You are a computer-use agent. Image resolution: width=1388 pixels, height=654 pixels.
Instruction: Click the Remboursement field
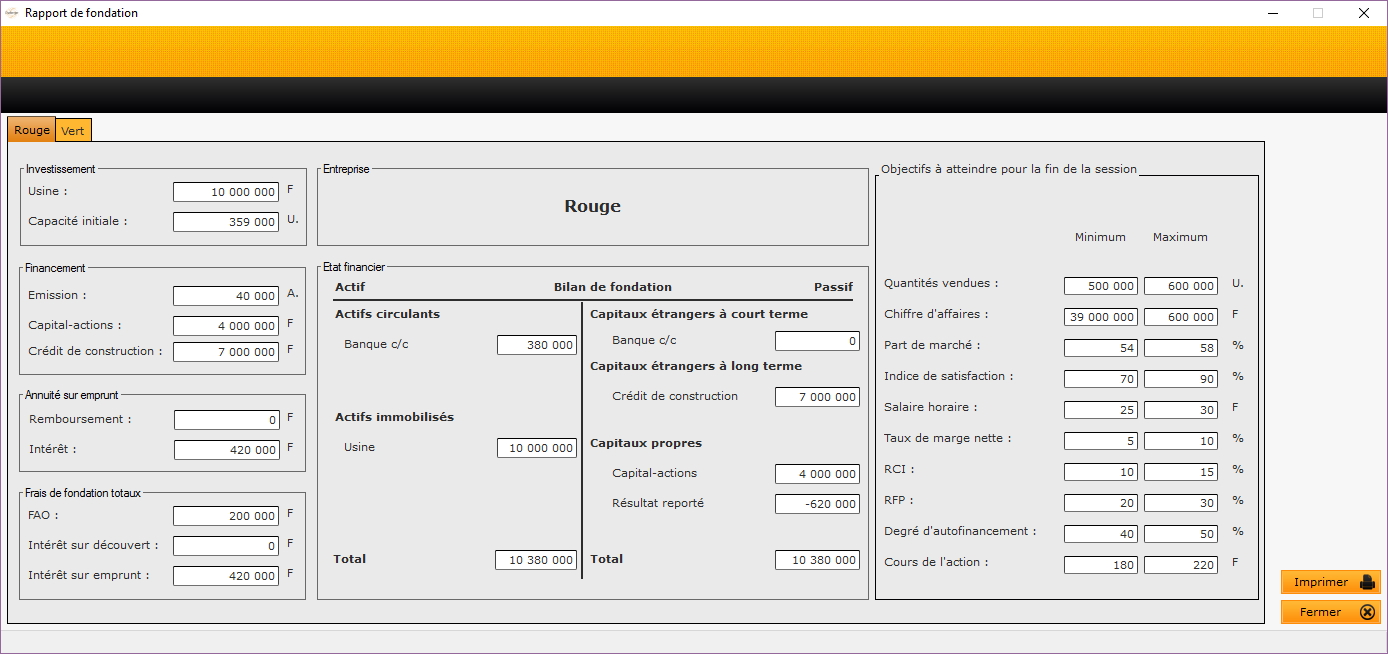[226, 420]
